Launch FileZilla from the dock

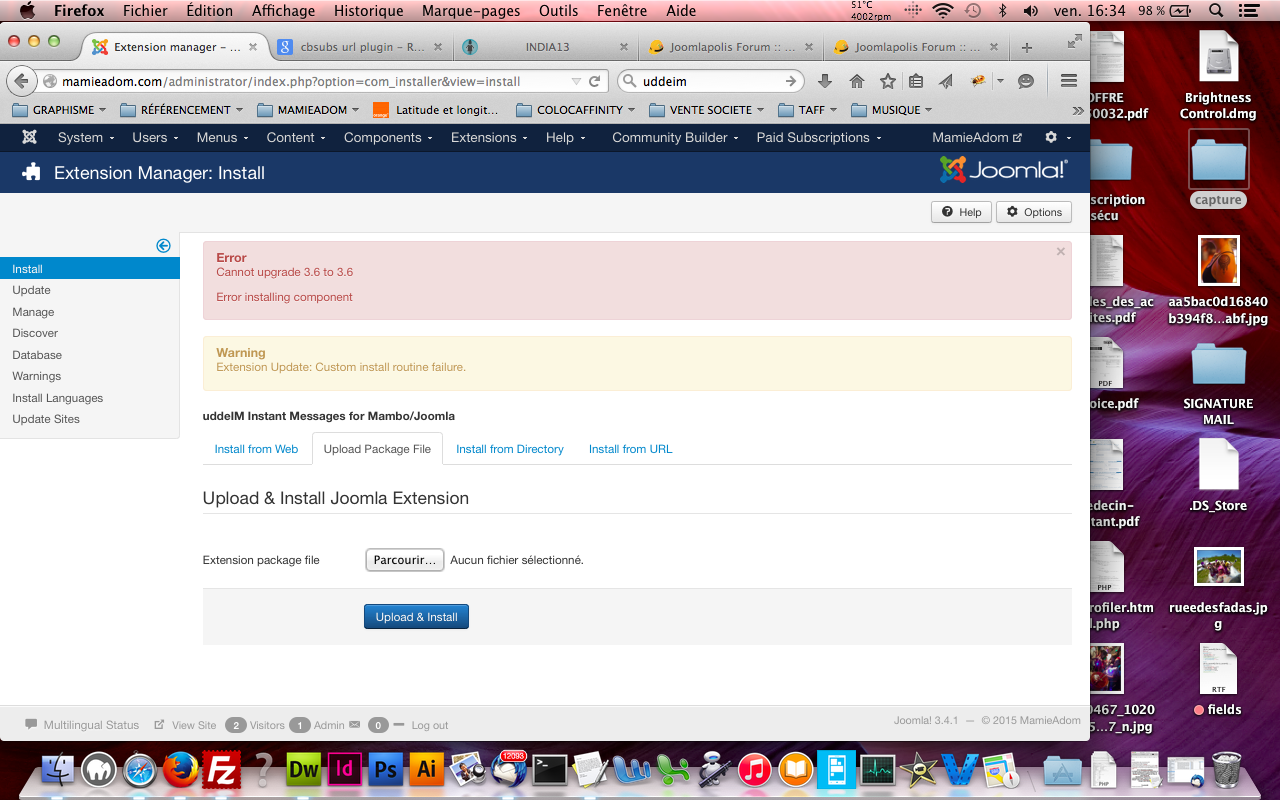[220, 769]
